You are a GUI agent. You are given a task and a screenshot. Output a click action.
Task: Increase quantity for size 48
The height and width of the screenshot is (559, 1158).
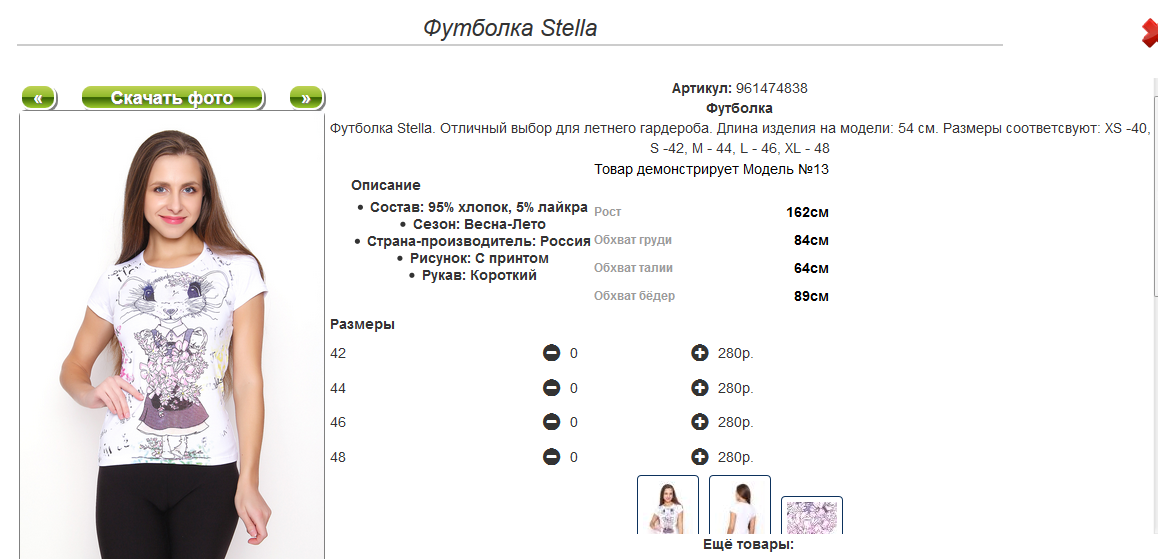point(699,456)
